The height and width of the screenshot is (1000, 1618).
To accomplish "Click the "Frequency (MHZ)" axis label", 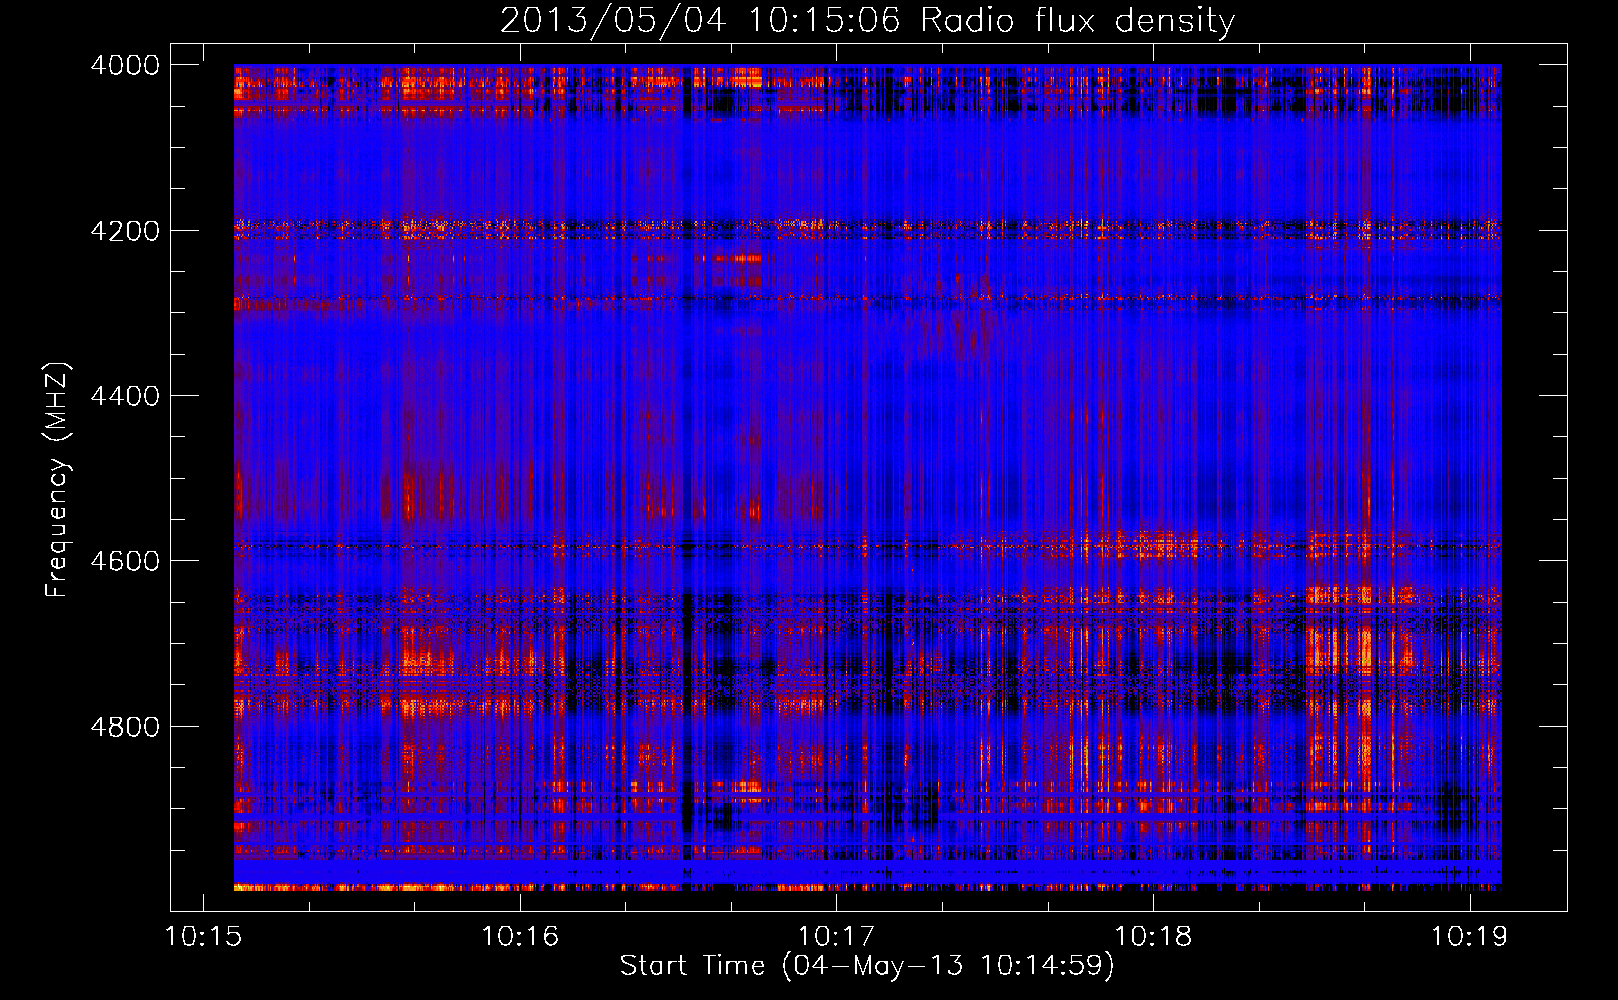I will coord(57,480).
